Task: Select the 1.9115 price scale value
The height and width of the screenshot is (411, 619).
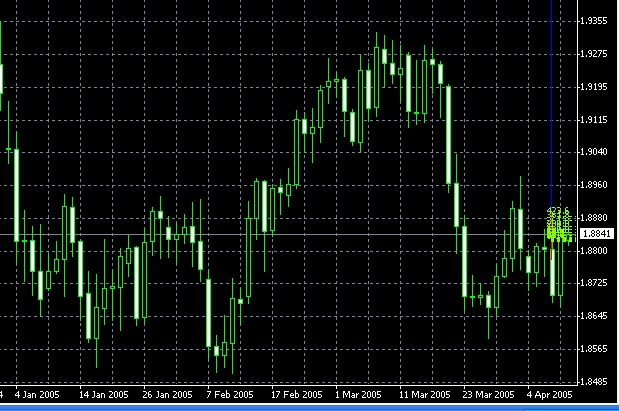Action: coord(594,120)
